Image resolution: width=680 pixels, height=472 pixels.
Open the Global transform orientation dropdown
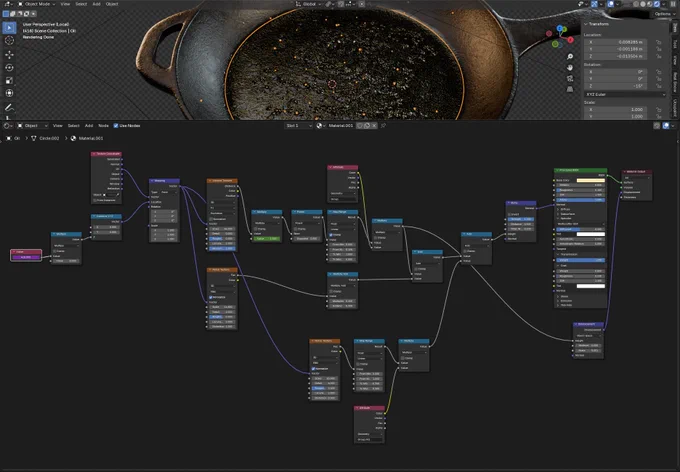tap(309, 4)
